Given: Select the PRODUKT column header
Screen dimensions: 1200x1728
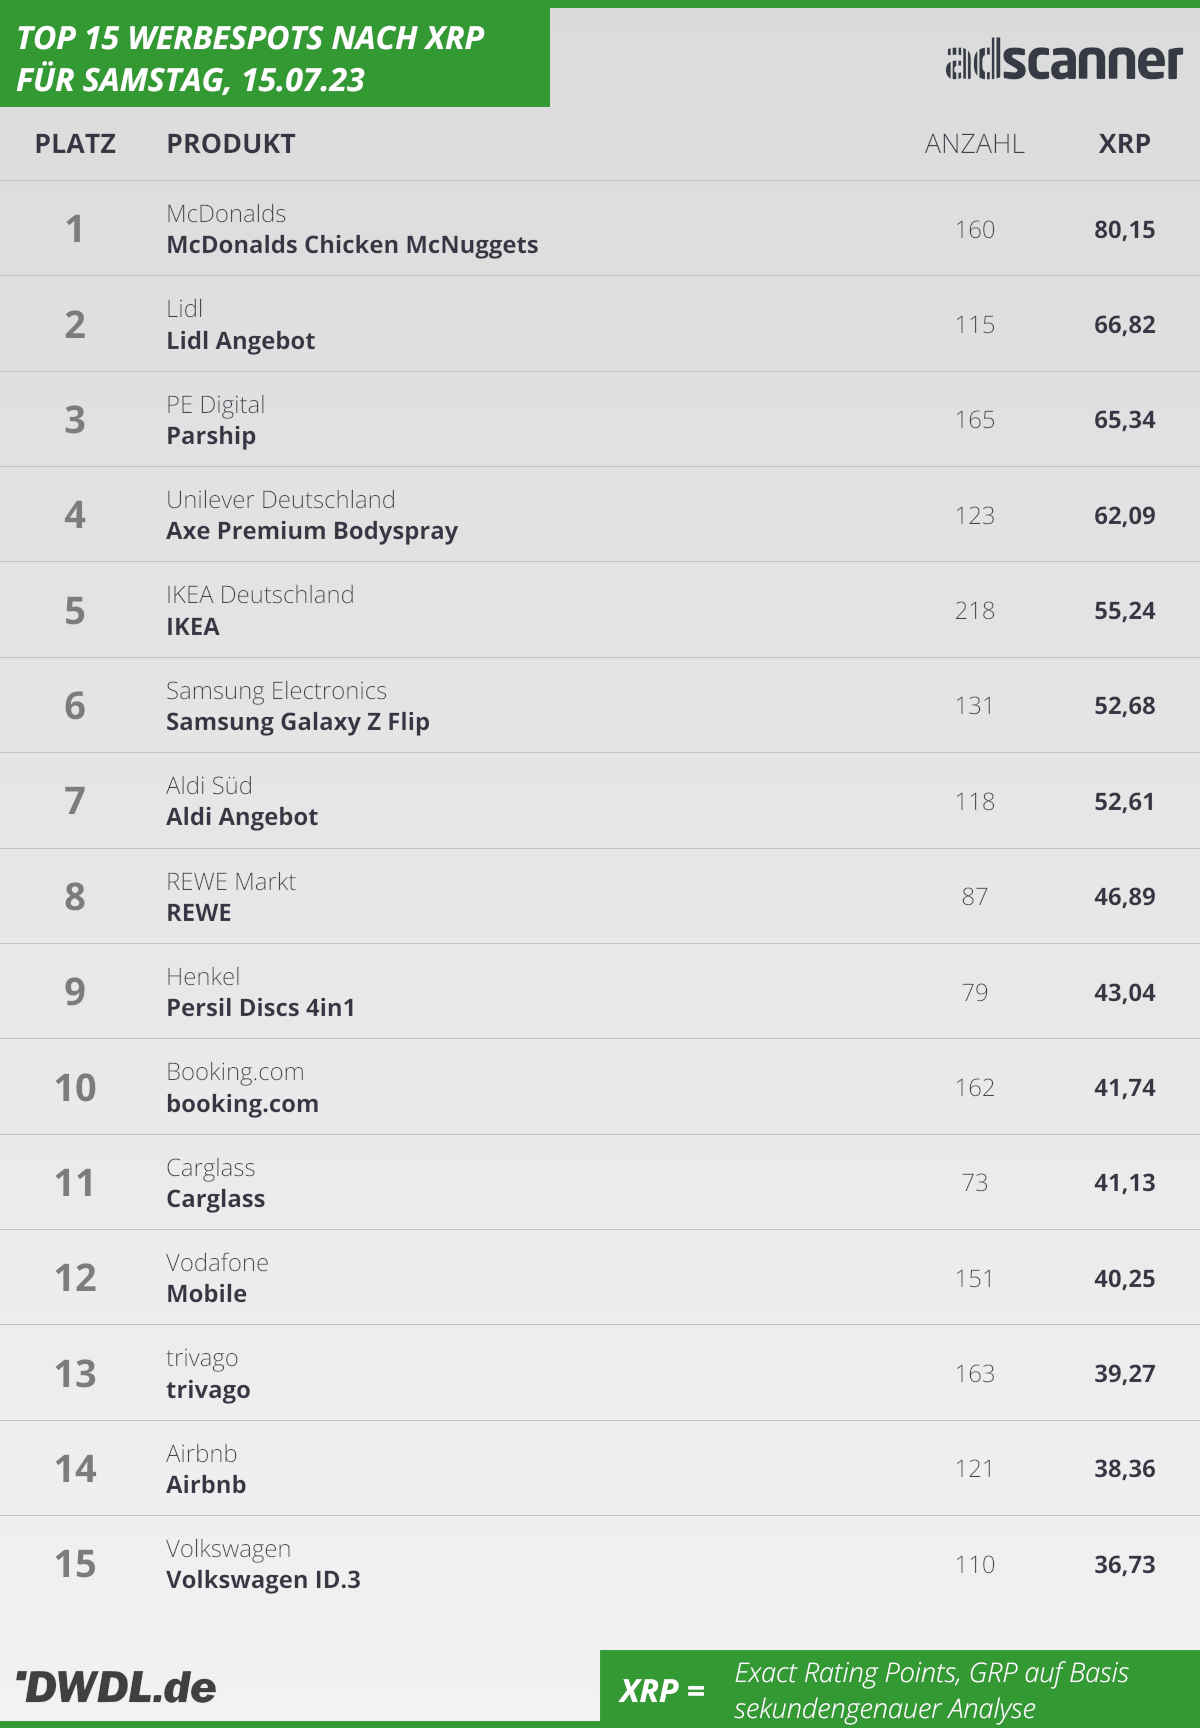Looking at the screenshot, I should [231, 144].
